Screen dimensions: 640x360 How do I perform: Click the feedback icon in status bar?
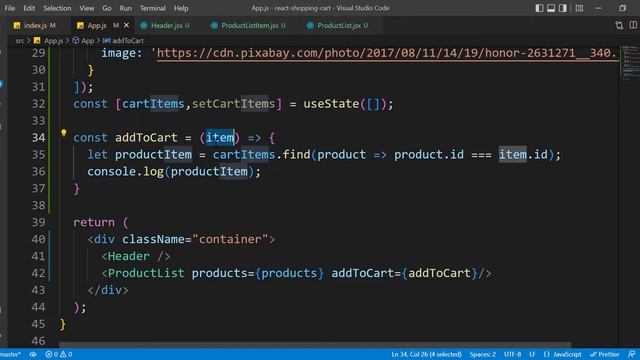click(631, 354)
